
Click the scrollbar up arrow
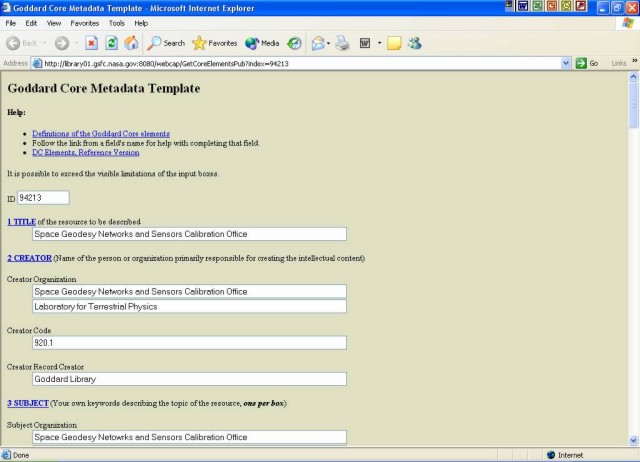[x=633, y=76]
